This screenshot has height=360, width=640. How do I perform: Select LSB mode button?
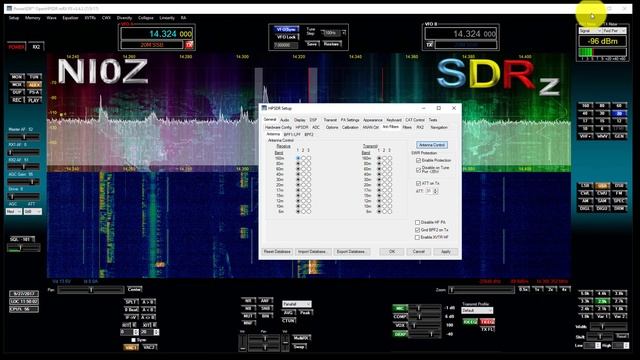click(585, 186)
